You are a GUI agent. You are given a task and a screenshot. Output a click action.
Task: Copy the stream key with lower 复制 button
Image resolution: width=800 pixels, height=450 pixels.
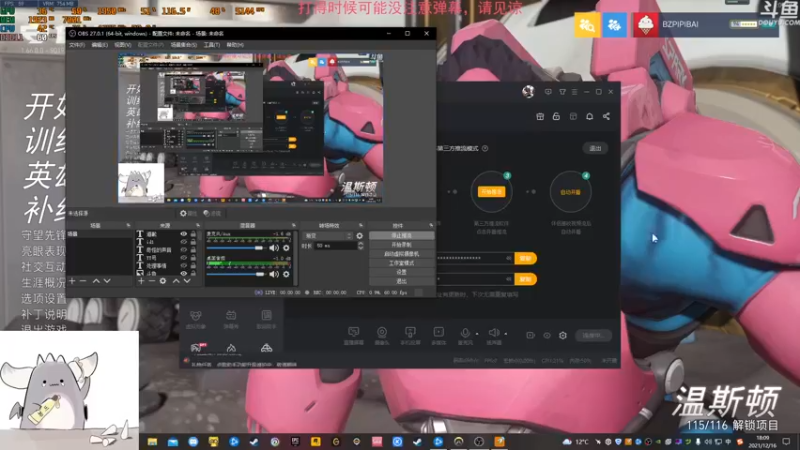tap(525, 279)
